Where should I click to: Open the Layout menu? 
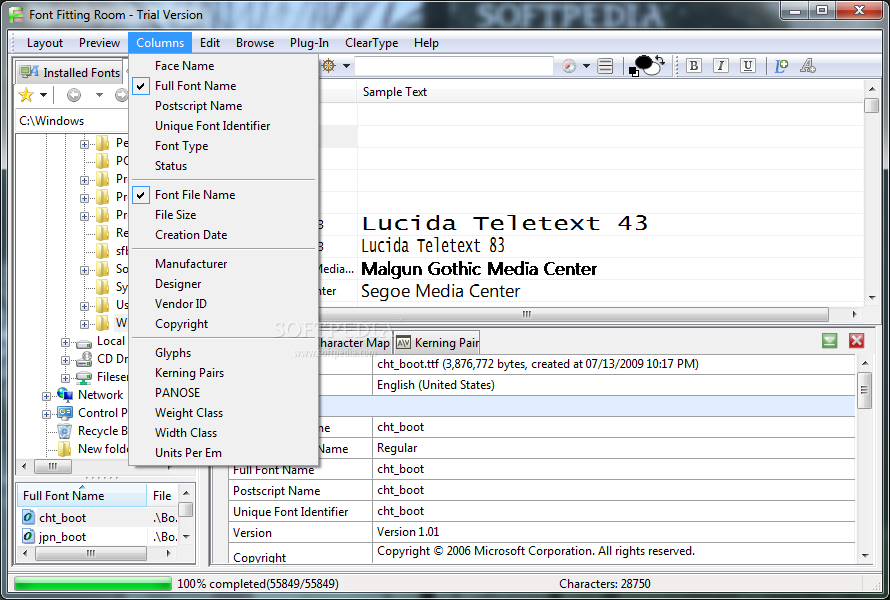44,43
